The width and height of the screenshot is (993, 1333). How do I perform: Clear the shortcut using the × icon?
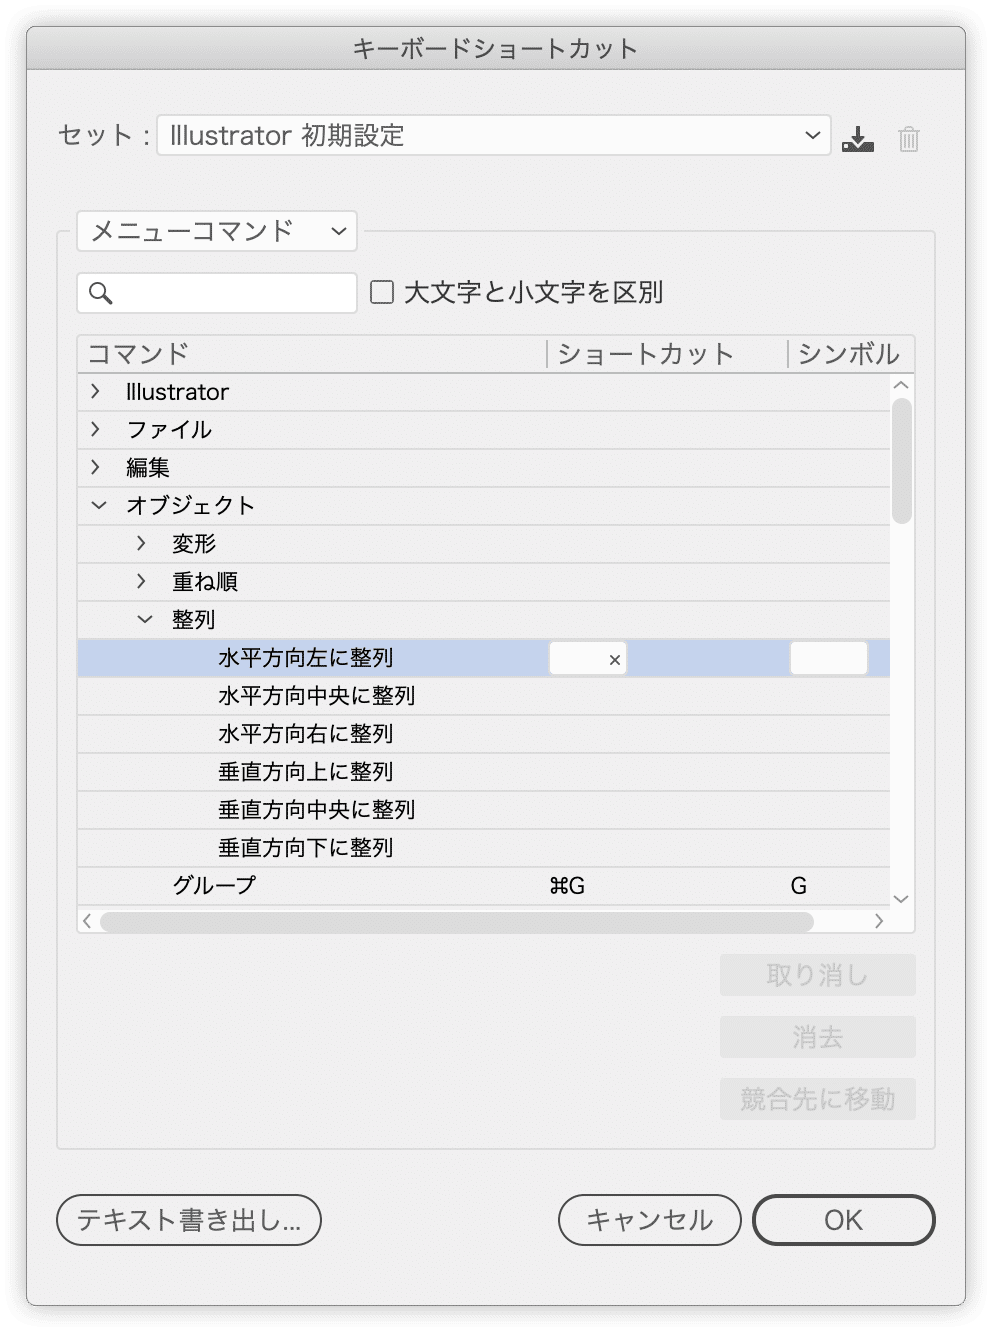[x=612, y=659]
